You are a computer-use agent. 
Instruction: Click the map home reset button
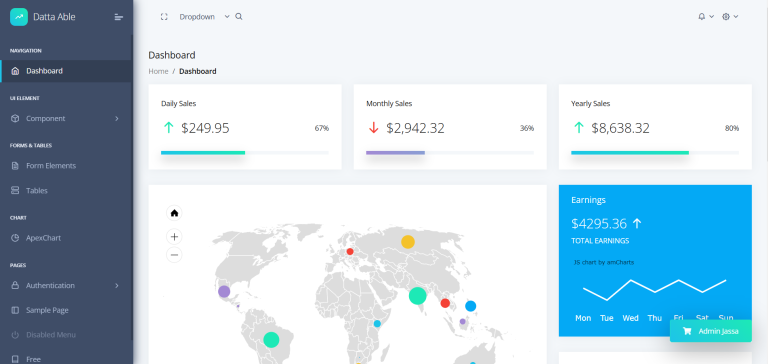point(174,213)
